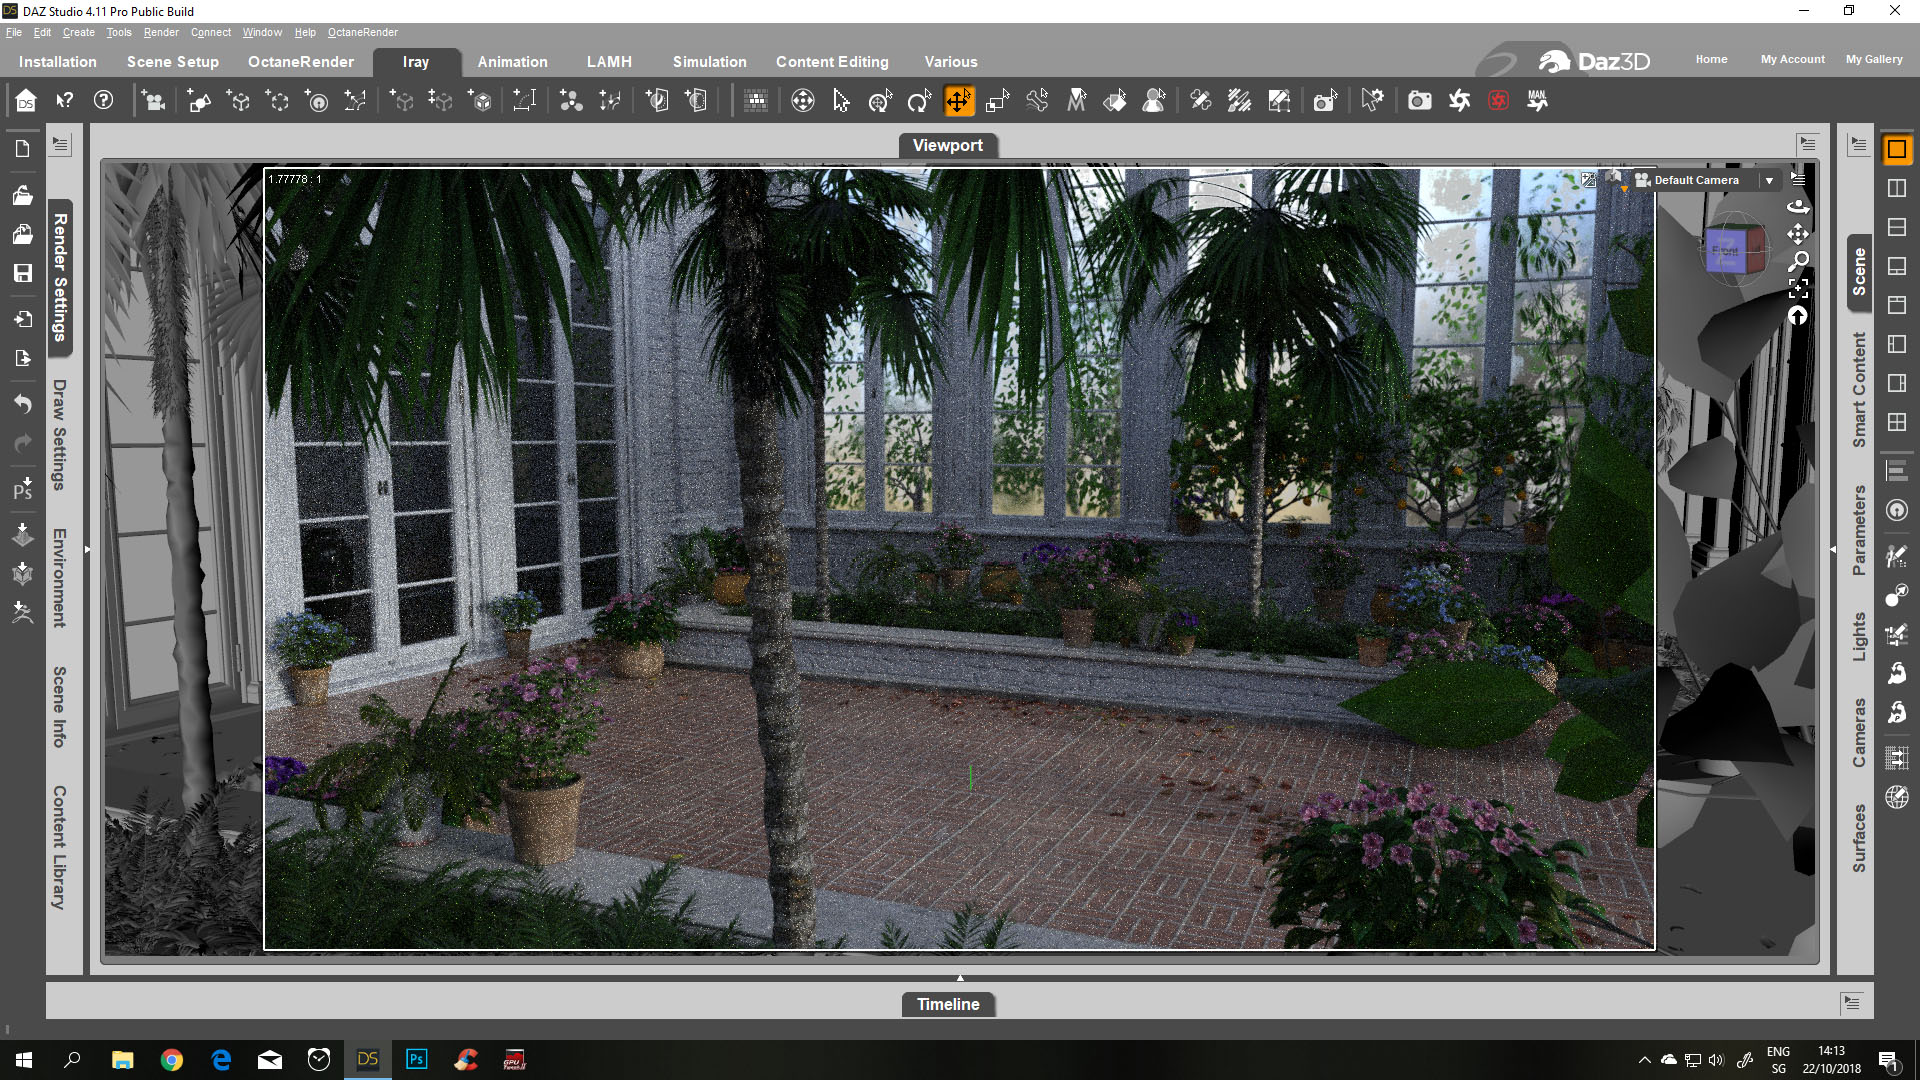Click the Undo arrow in left sidebar
This screenshot has width=1920, height=1080.
[x=23, y=404]
